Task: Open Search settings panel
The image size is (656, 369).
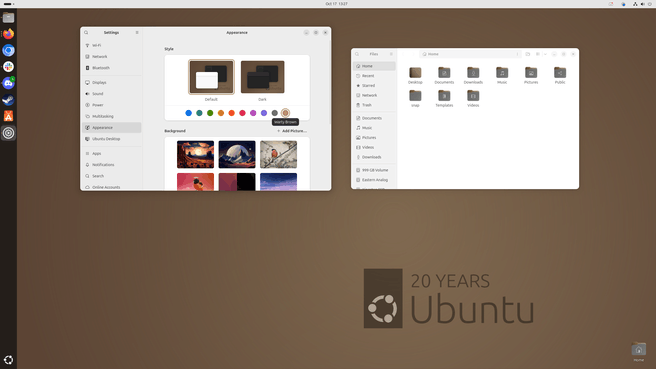Action: click(x=112, y=176)
